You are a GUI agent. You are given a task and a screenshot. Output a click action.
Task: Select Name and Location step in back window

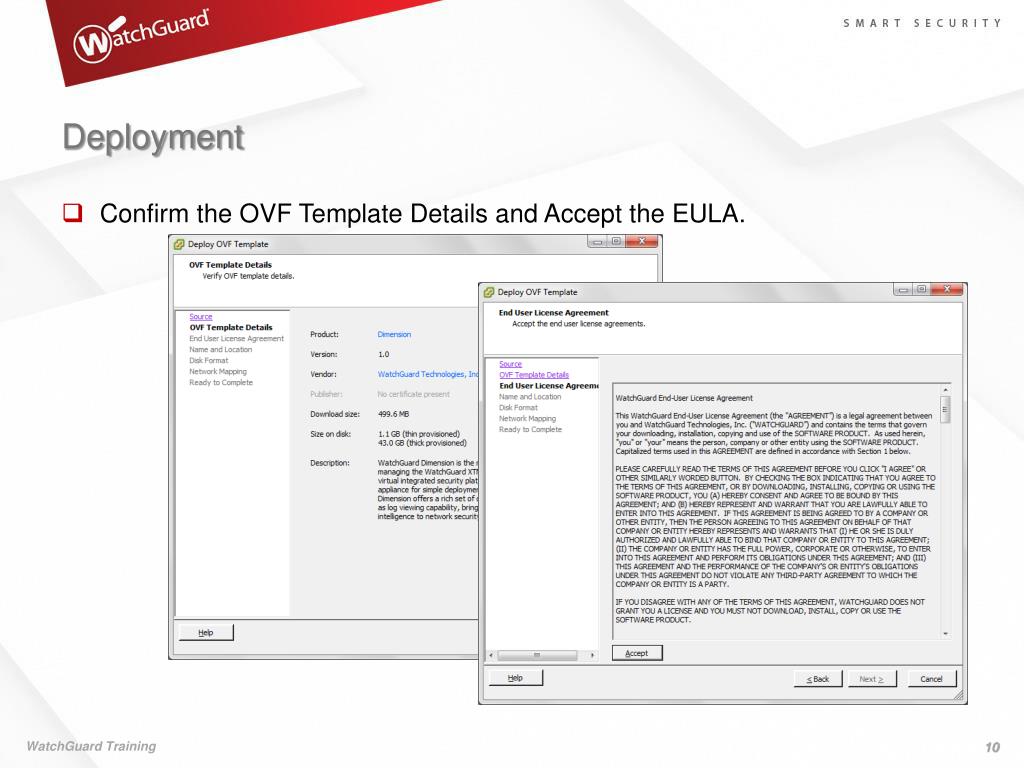(221, 349)
